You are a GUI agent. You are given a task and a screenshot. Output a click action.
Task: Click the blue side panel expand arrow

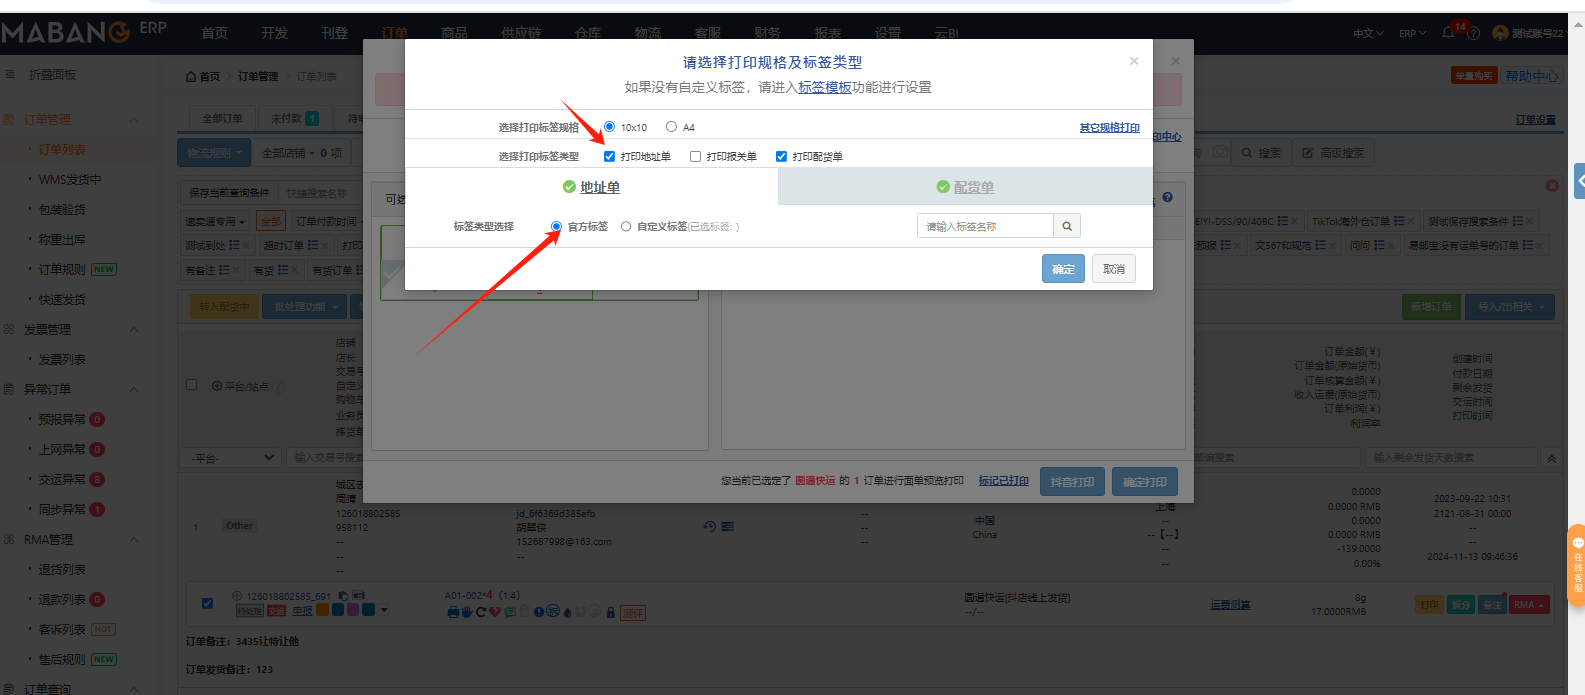1580,181
